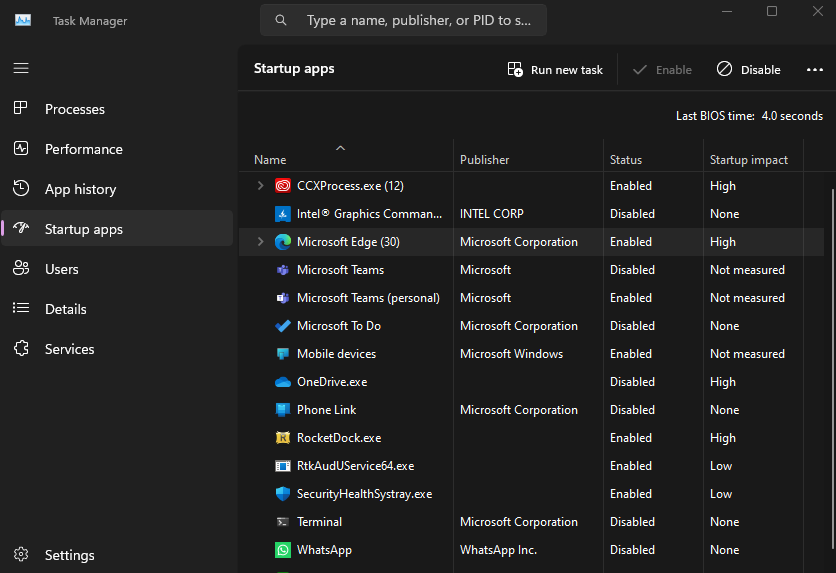Click the Startup apps page heading
Image resolution: width=836 pixels, height=573 pixels.
click(294, 68)
